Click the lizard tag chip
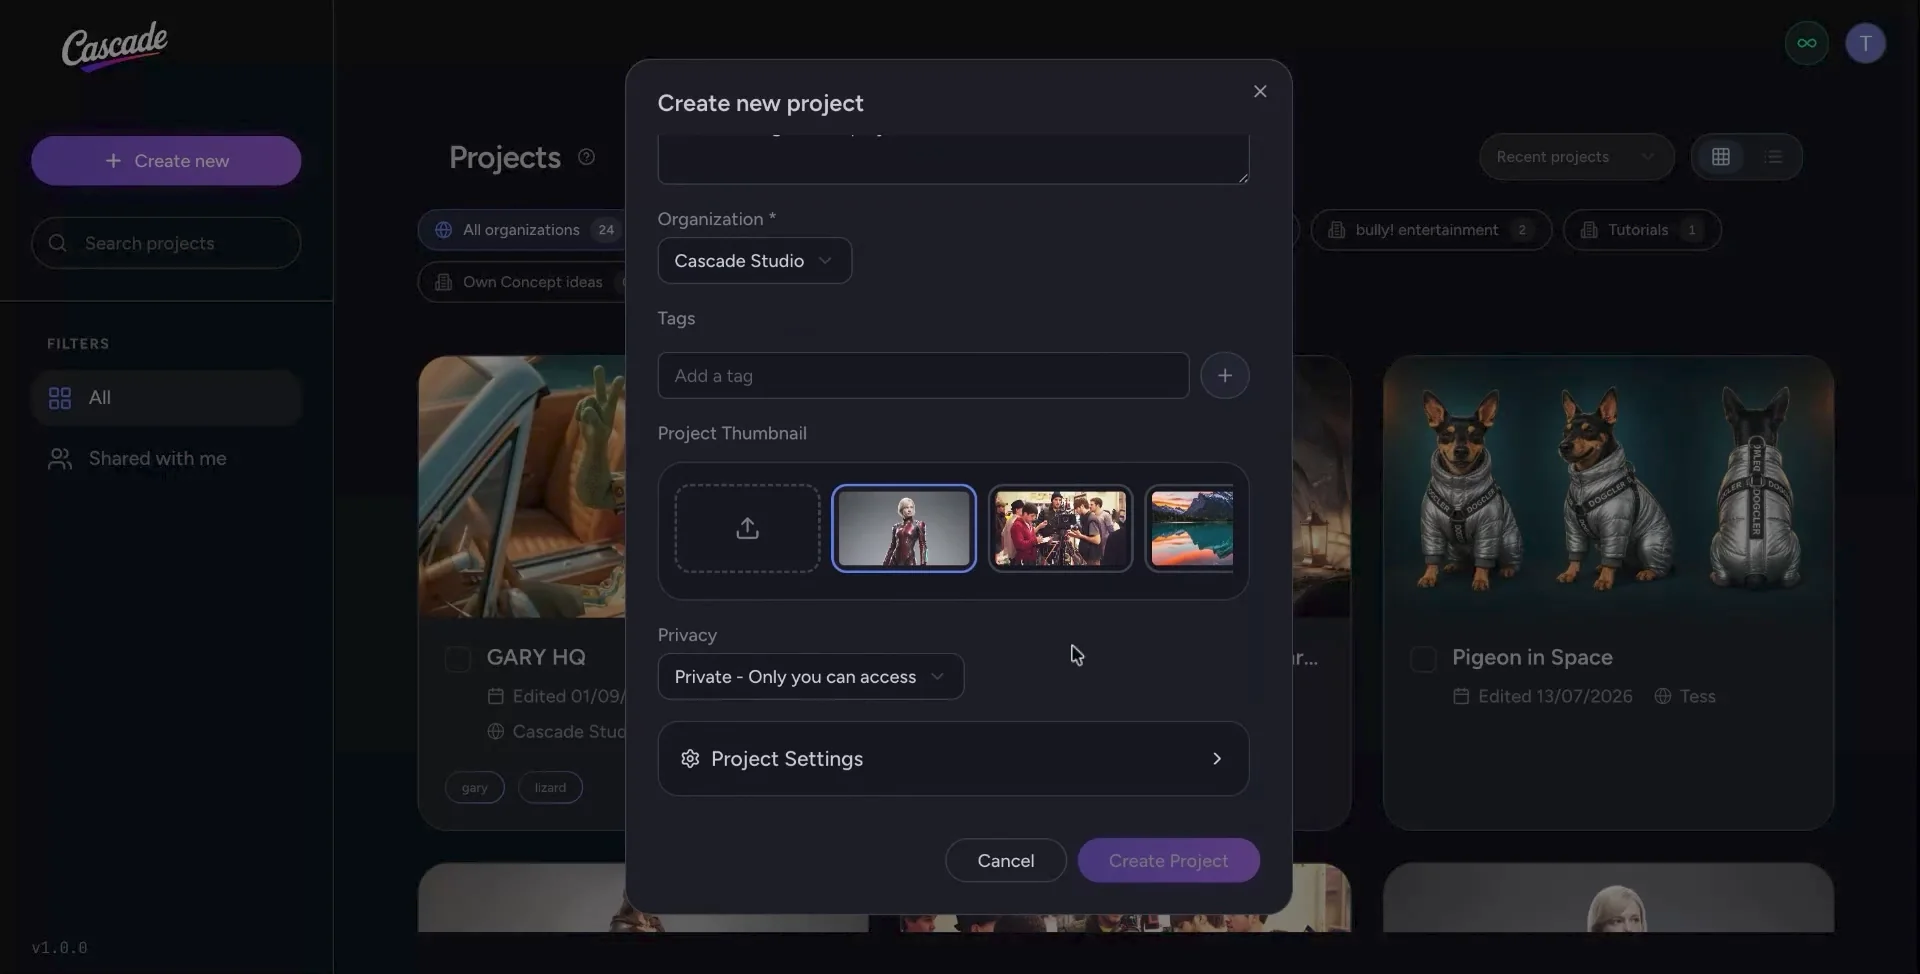This screenshot has width=1920, height=974. pos(550,788)
